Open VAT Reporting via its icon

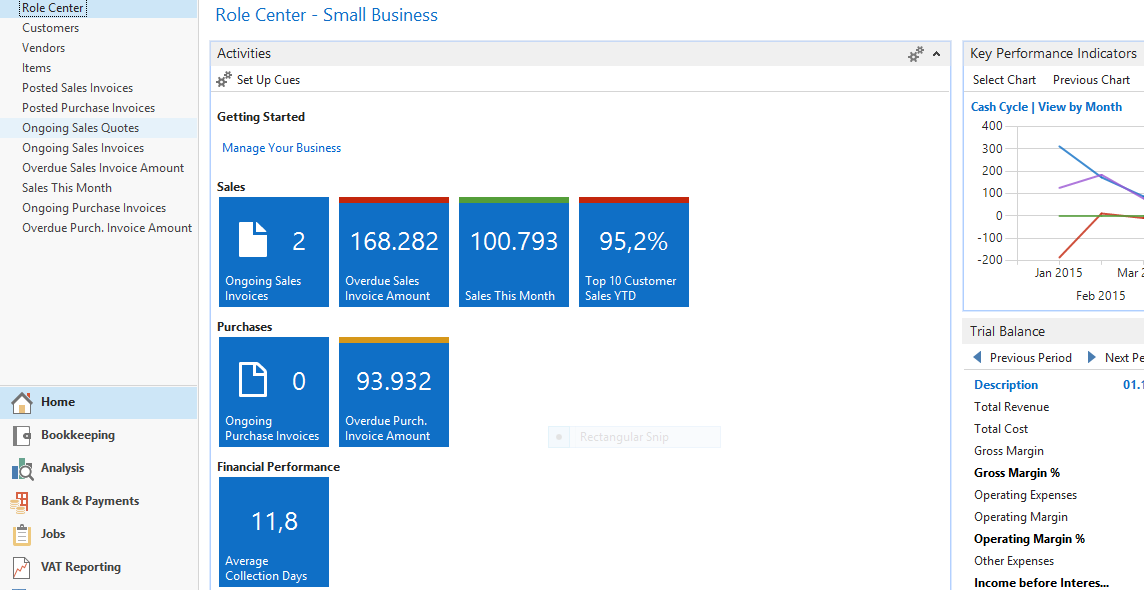[22, 568]
